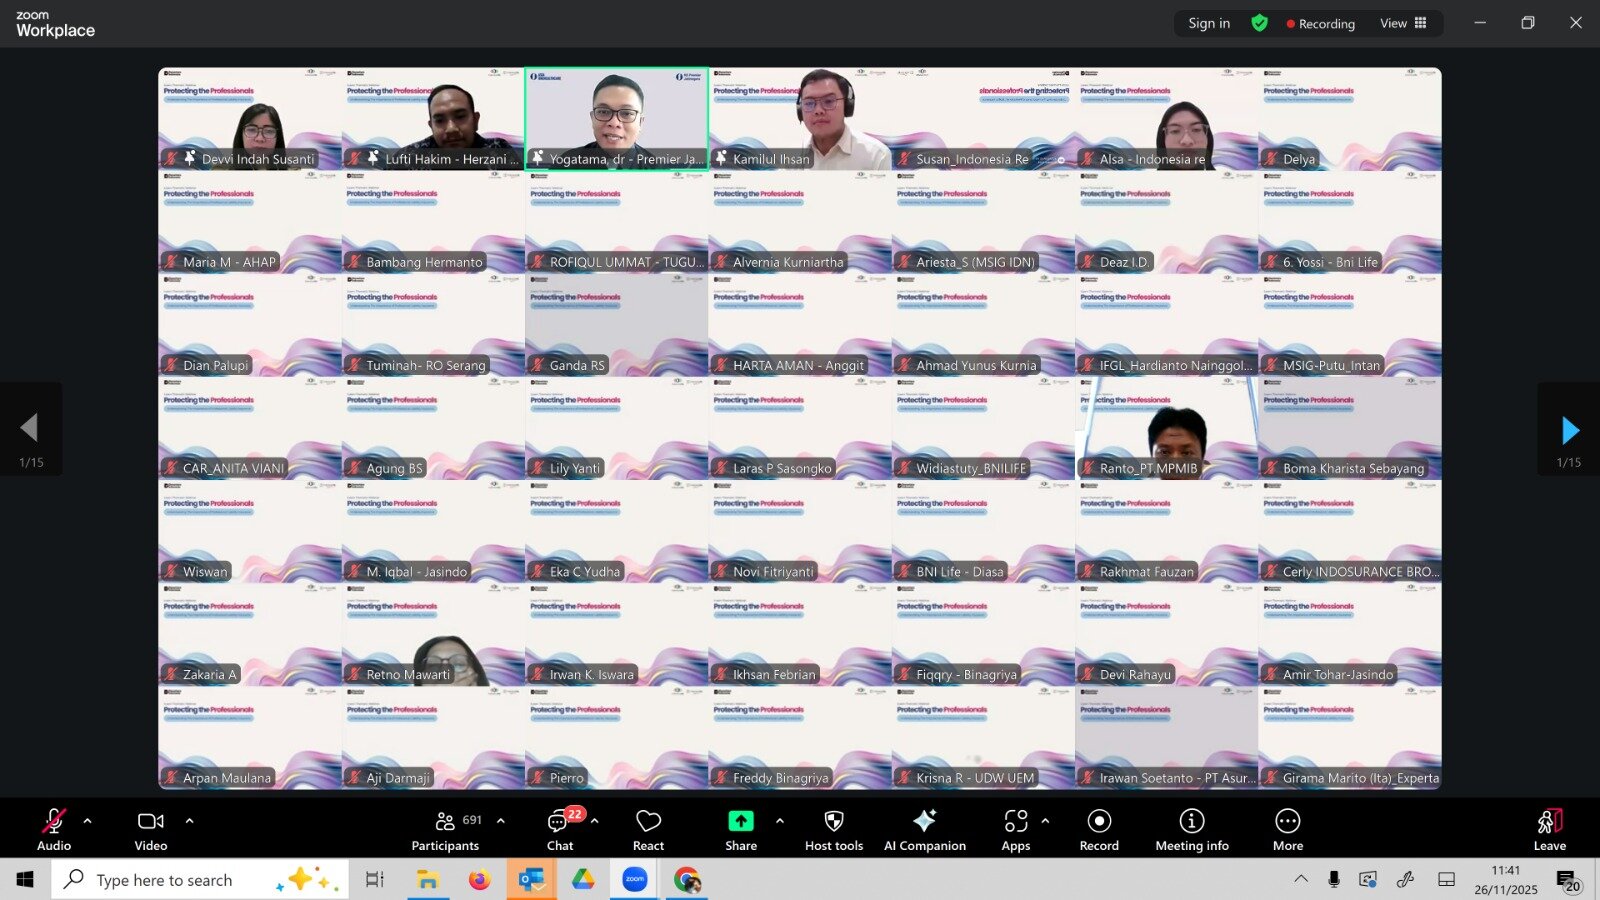Open the Participants panel
1600x900 pixels.
coord(445,830)
